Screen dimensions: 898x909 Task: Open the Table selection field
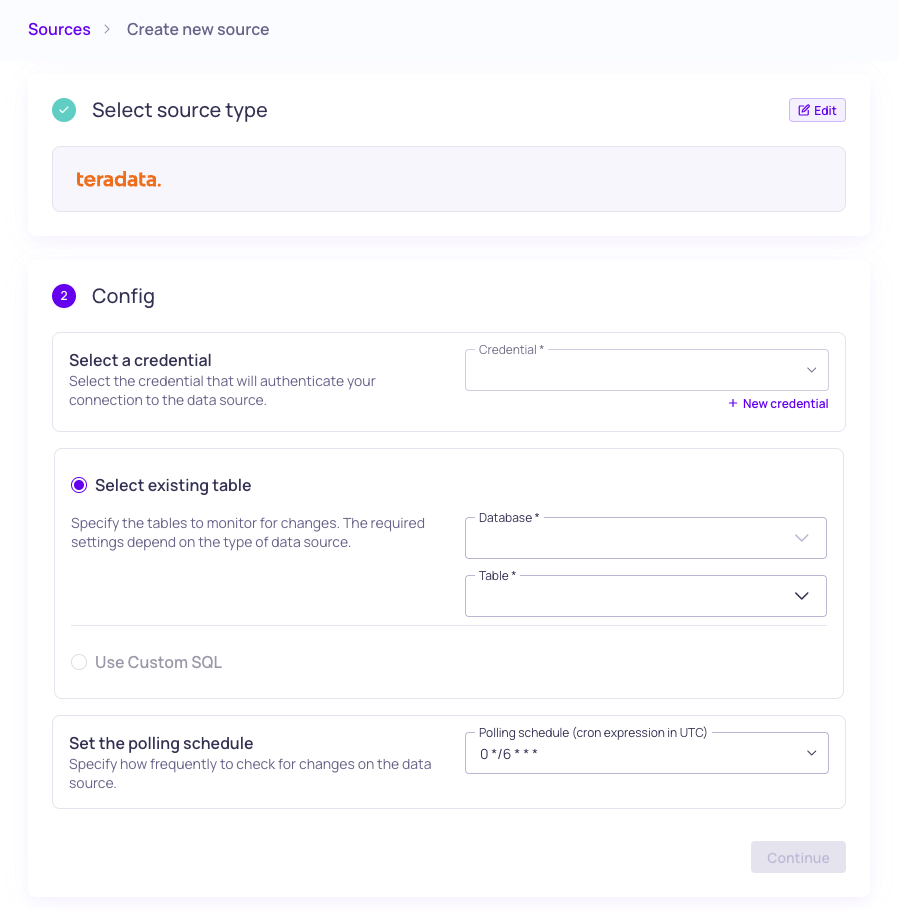tap(630, 597)
